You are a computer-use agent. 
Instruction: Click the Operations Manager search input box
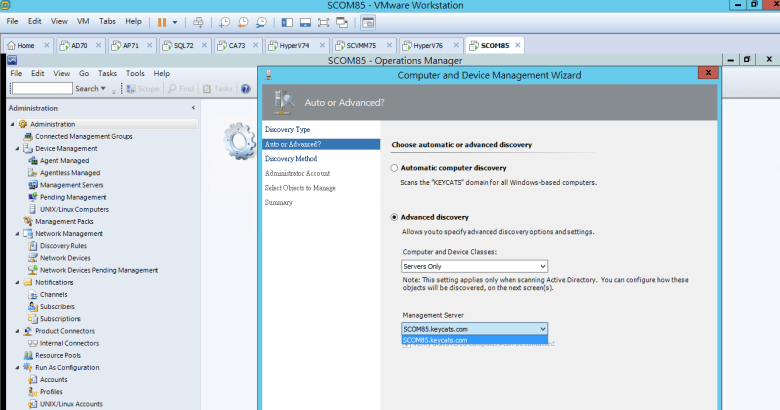click(41, 88)
